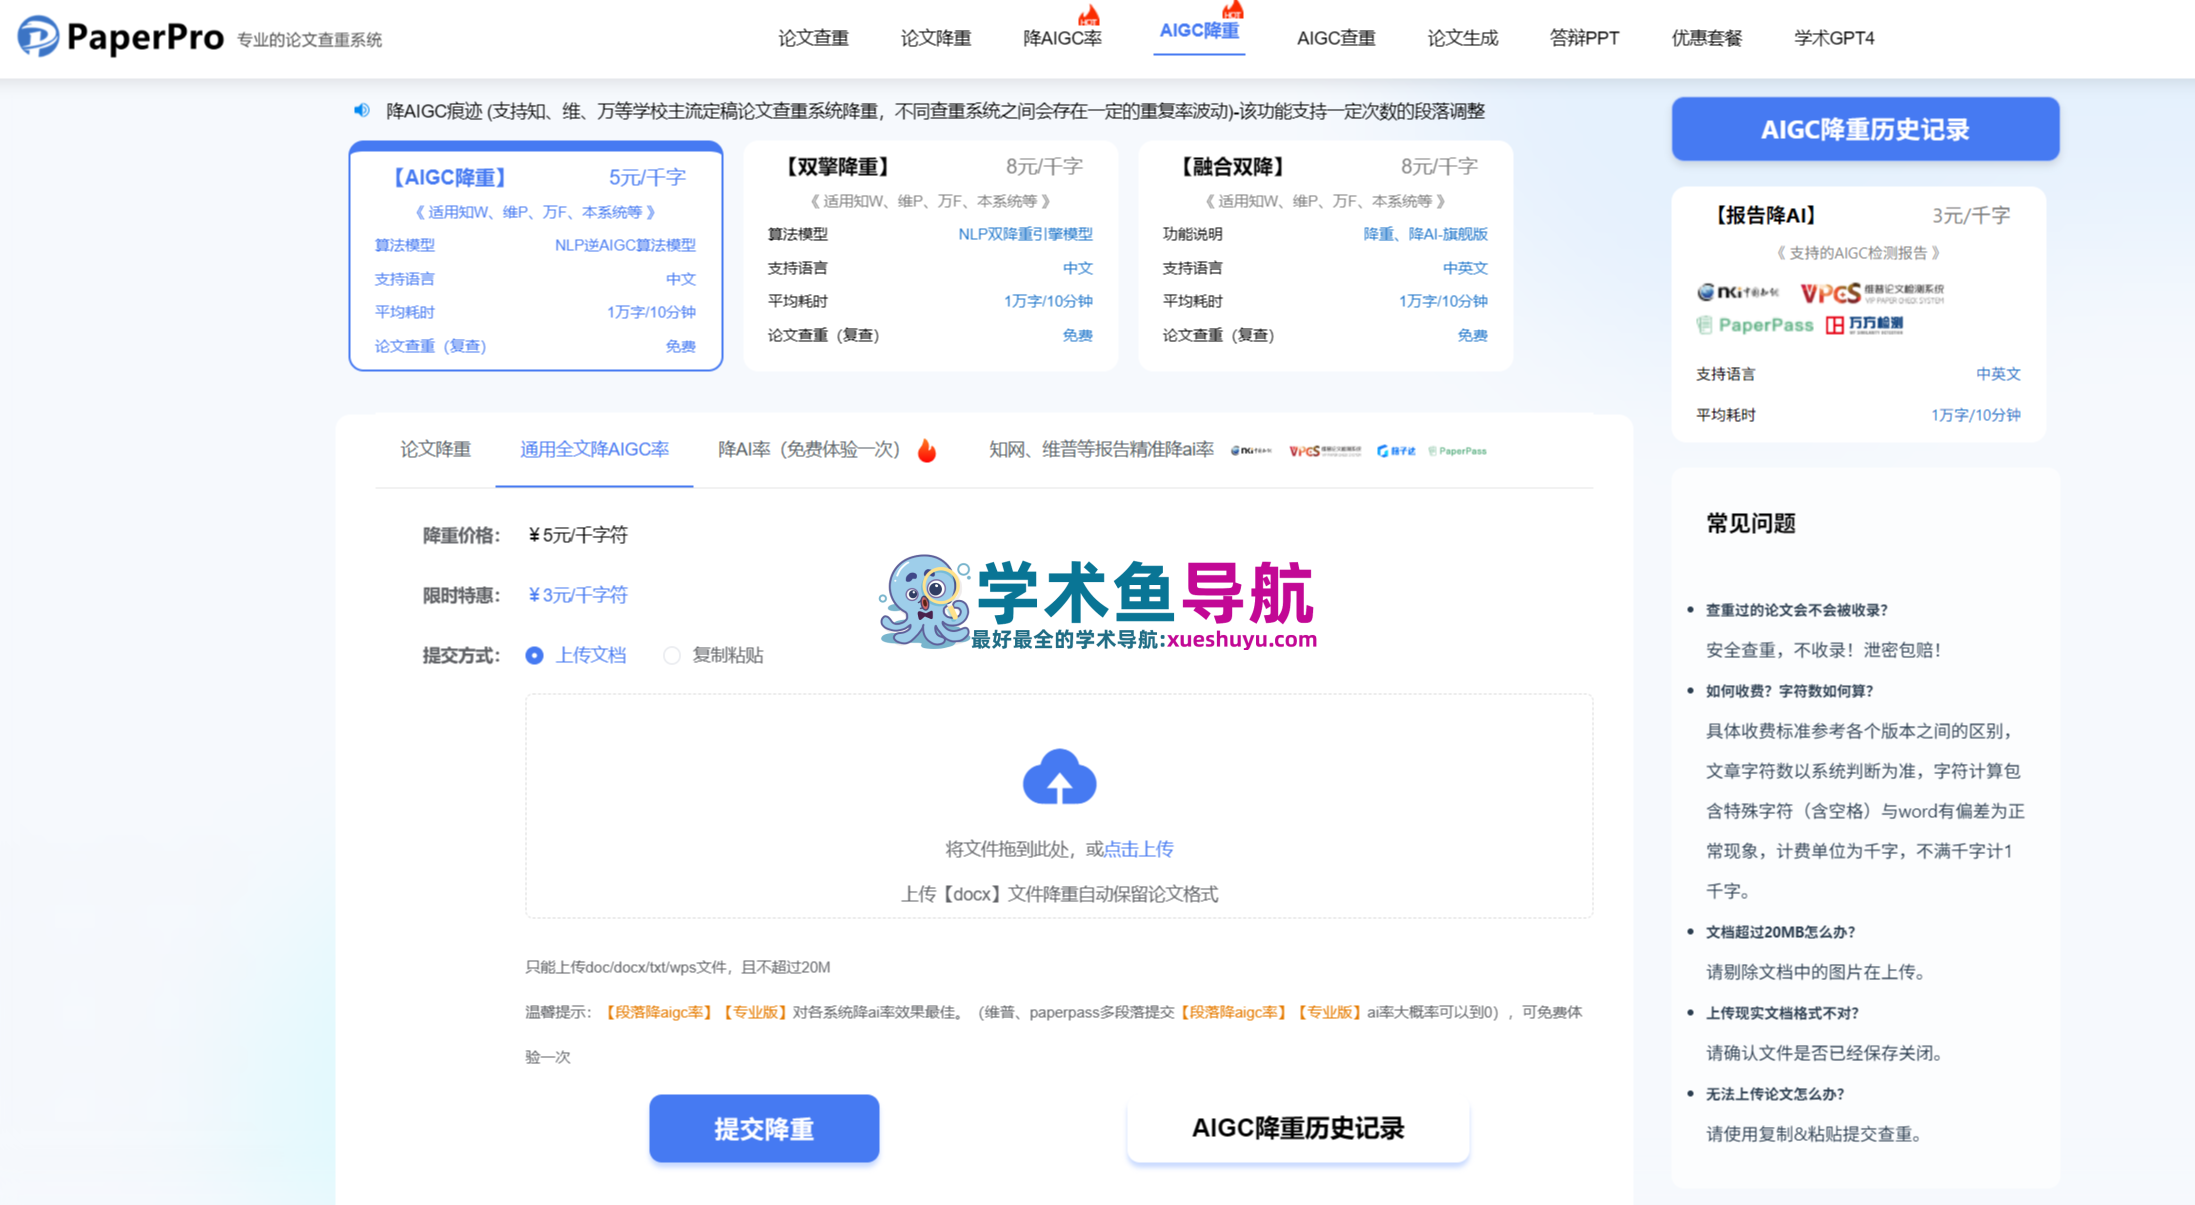Click NLP逆AIGC算法模型 in the AIGC降重 card
This screenshot has height=1205, width=2195.
[625, 245]
